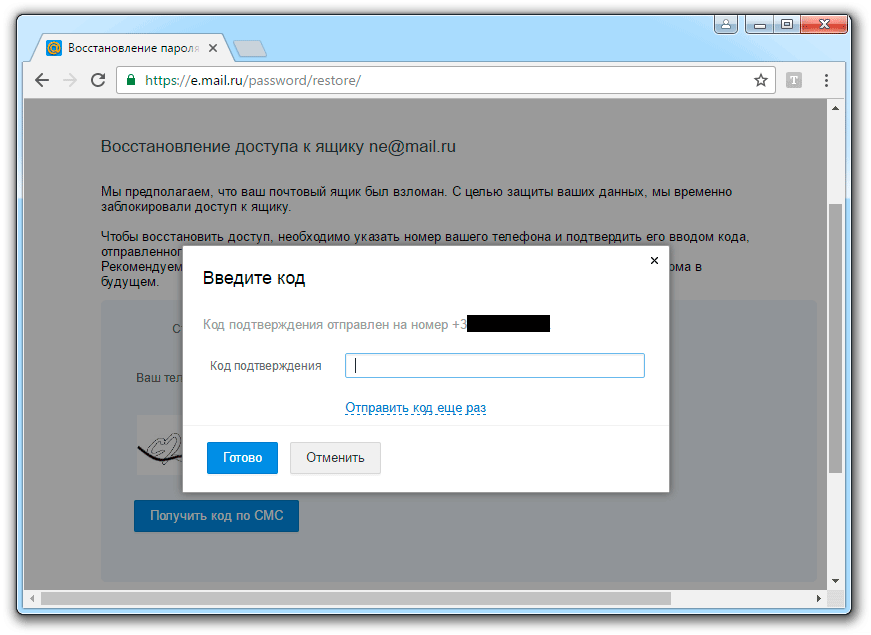Go back with the browser back arrow
This screenshot has width=871, height=635.
point(42,81)
